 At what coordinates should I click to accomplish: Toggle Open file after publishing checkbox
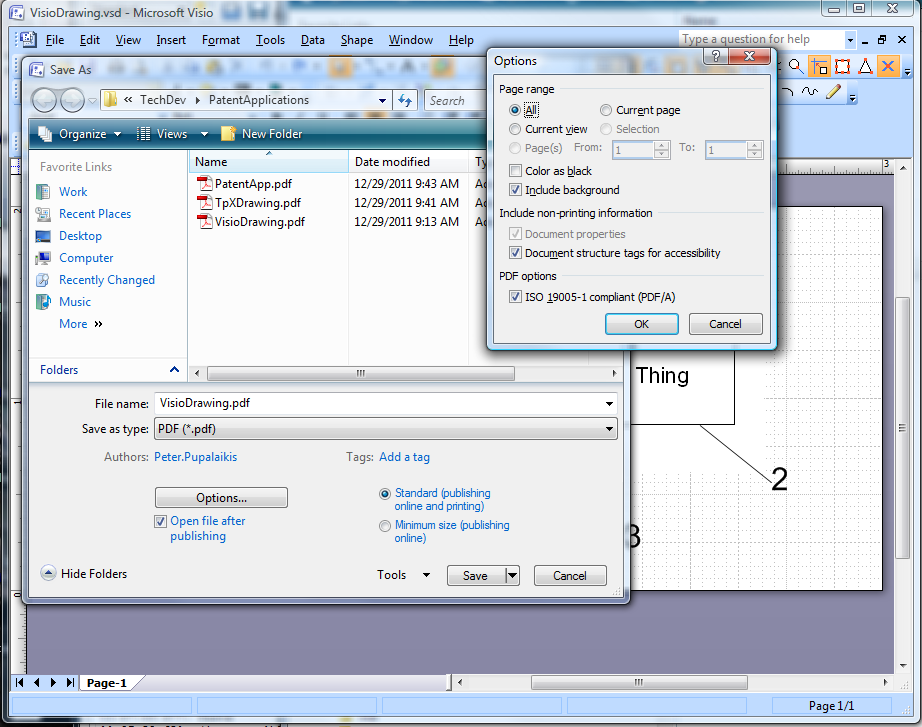161,522
